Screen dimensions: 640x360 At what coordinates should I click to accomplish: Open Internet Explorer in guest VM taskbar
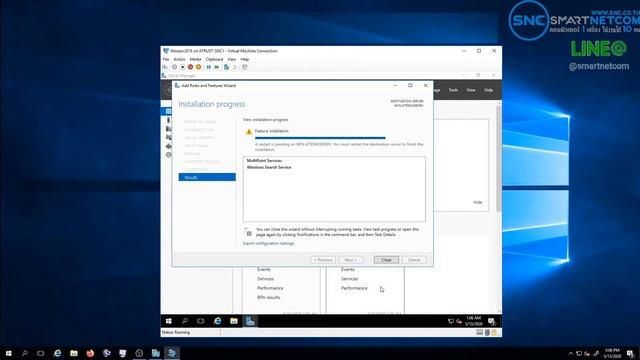pyautogui.click(x=218, y=321)
